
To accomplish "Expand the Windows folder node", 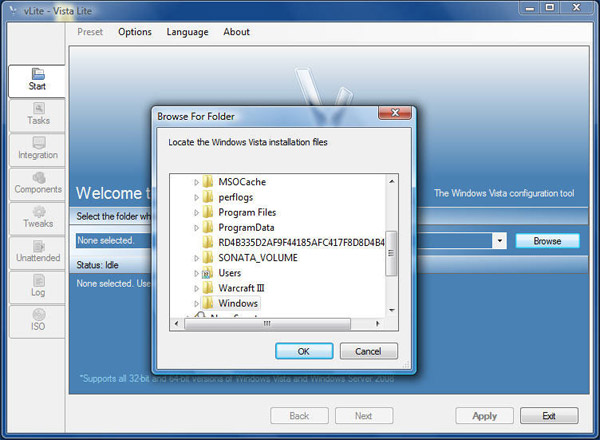I will pyautogui.click(x=196, y=303).
